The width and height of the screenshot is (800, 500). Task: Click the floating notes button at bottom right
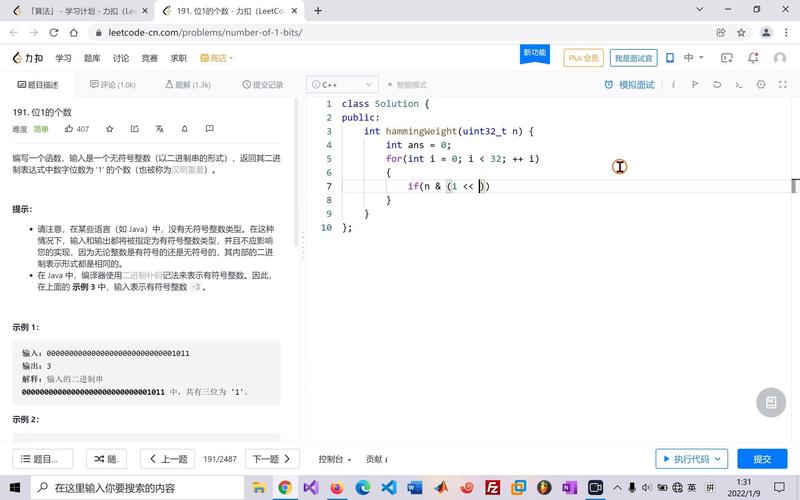pos(771,403)
